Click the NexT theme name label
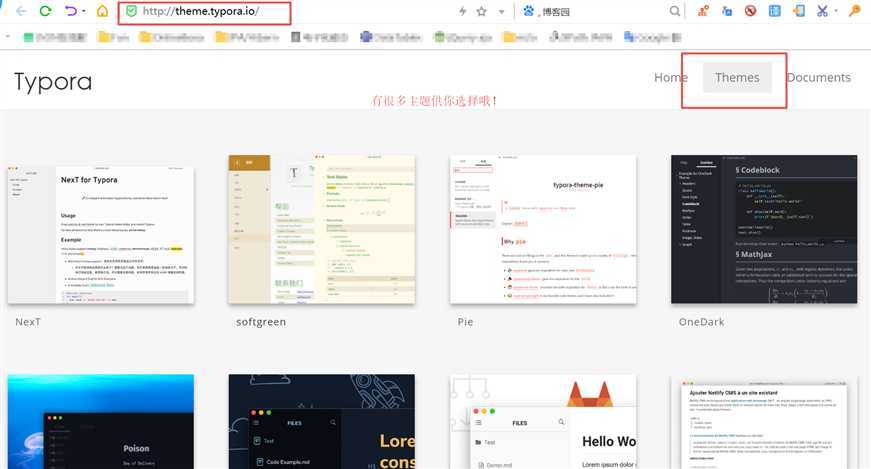The height and width of the screenshot is (469, 871). click(28, 322)
